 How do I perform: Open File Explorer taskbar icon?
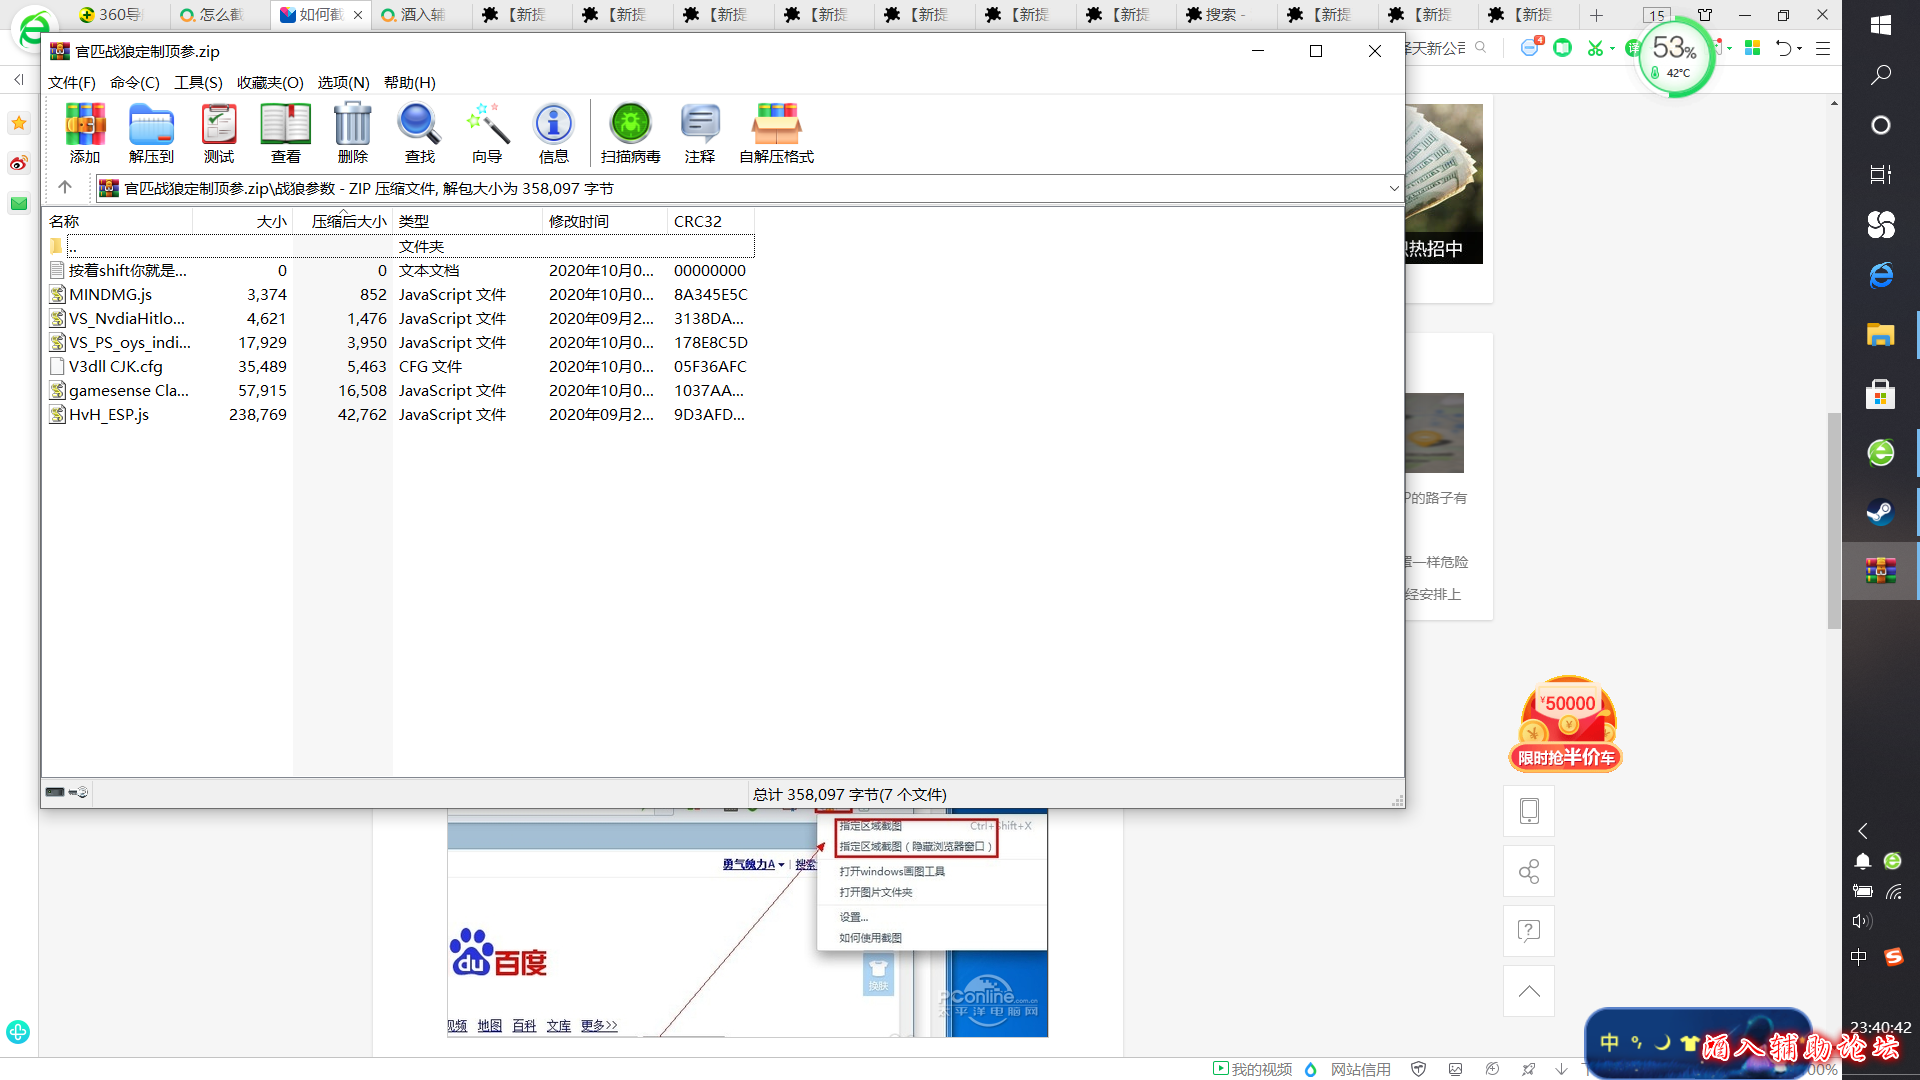point(1880,334)
